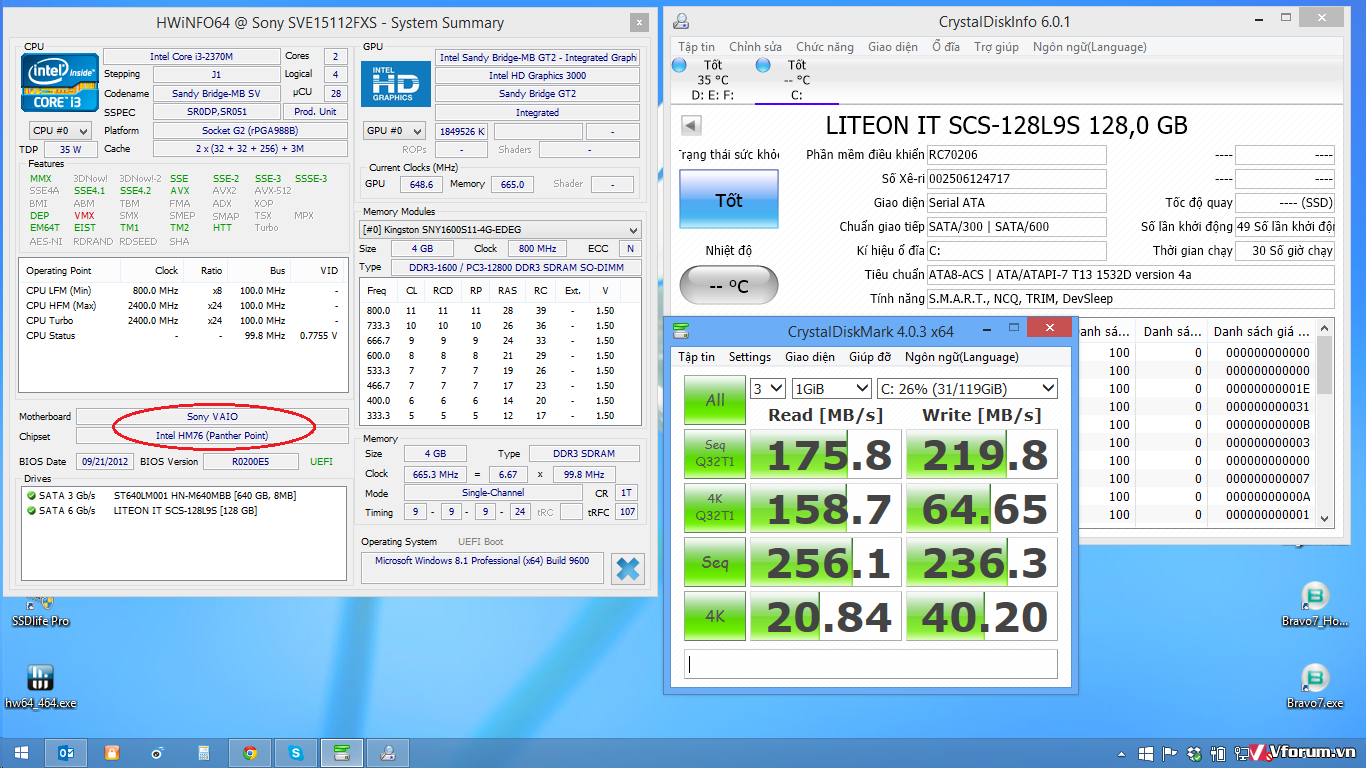Open Google Chrome from the taskbar

[x=250, y=752]
